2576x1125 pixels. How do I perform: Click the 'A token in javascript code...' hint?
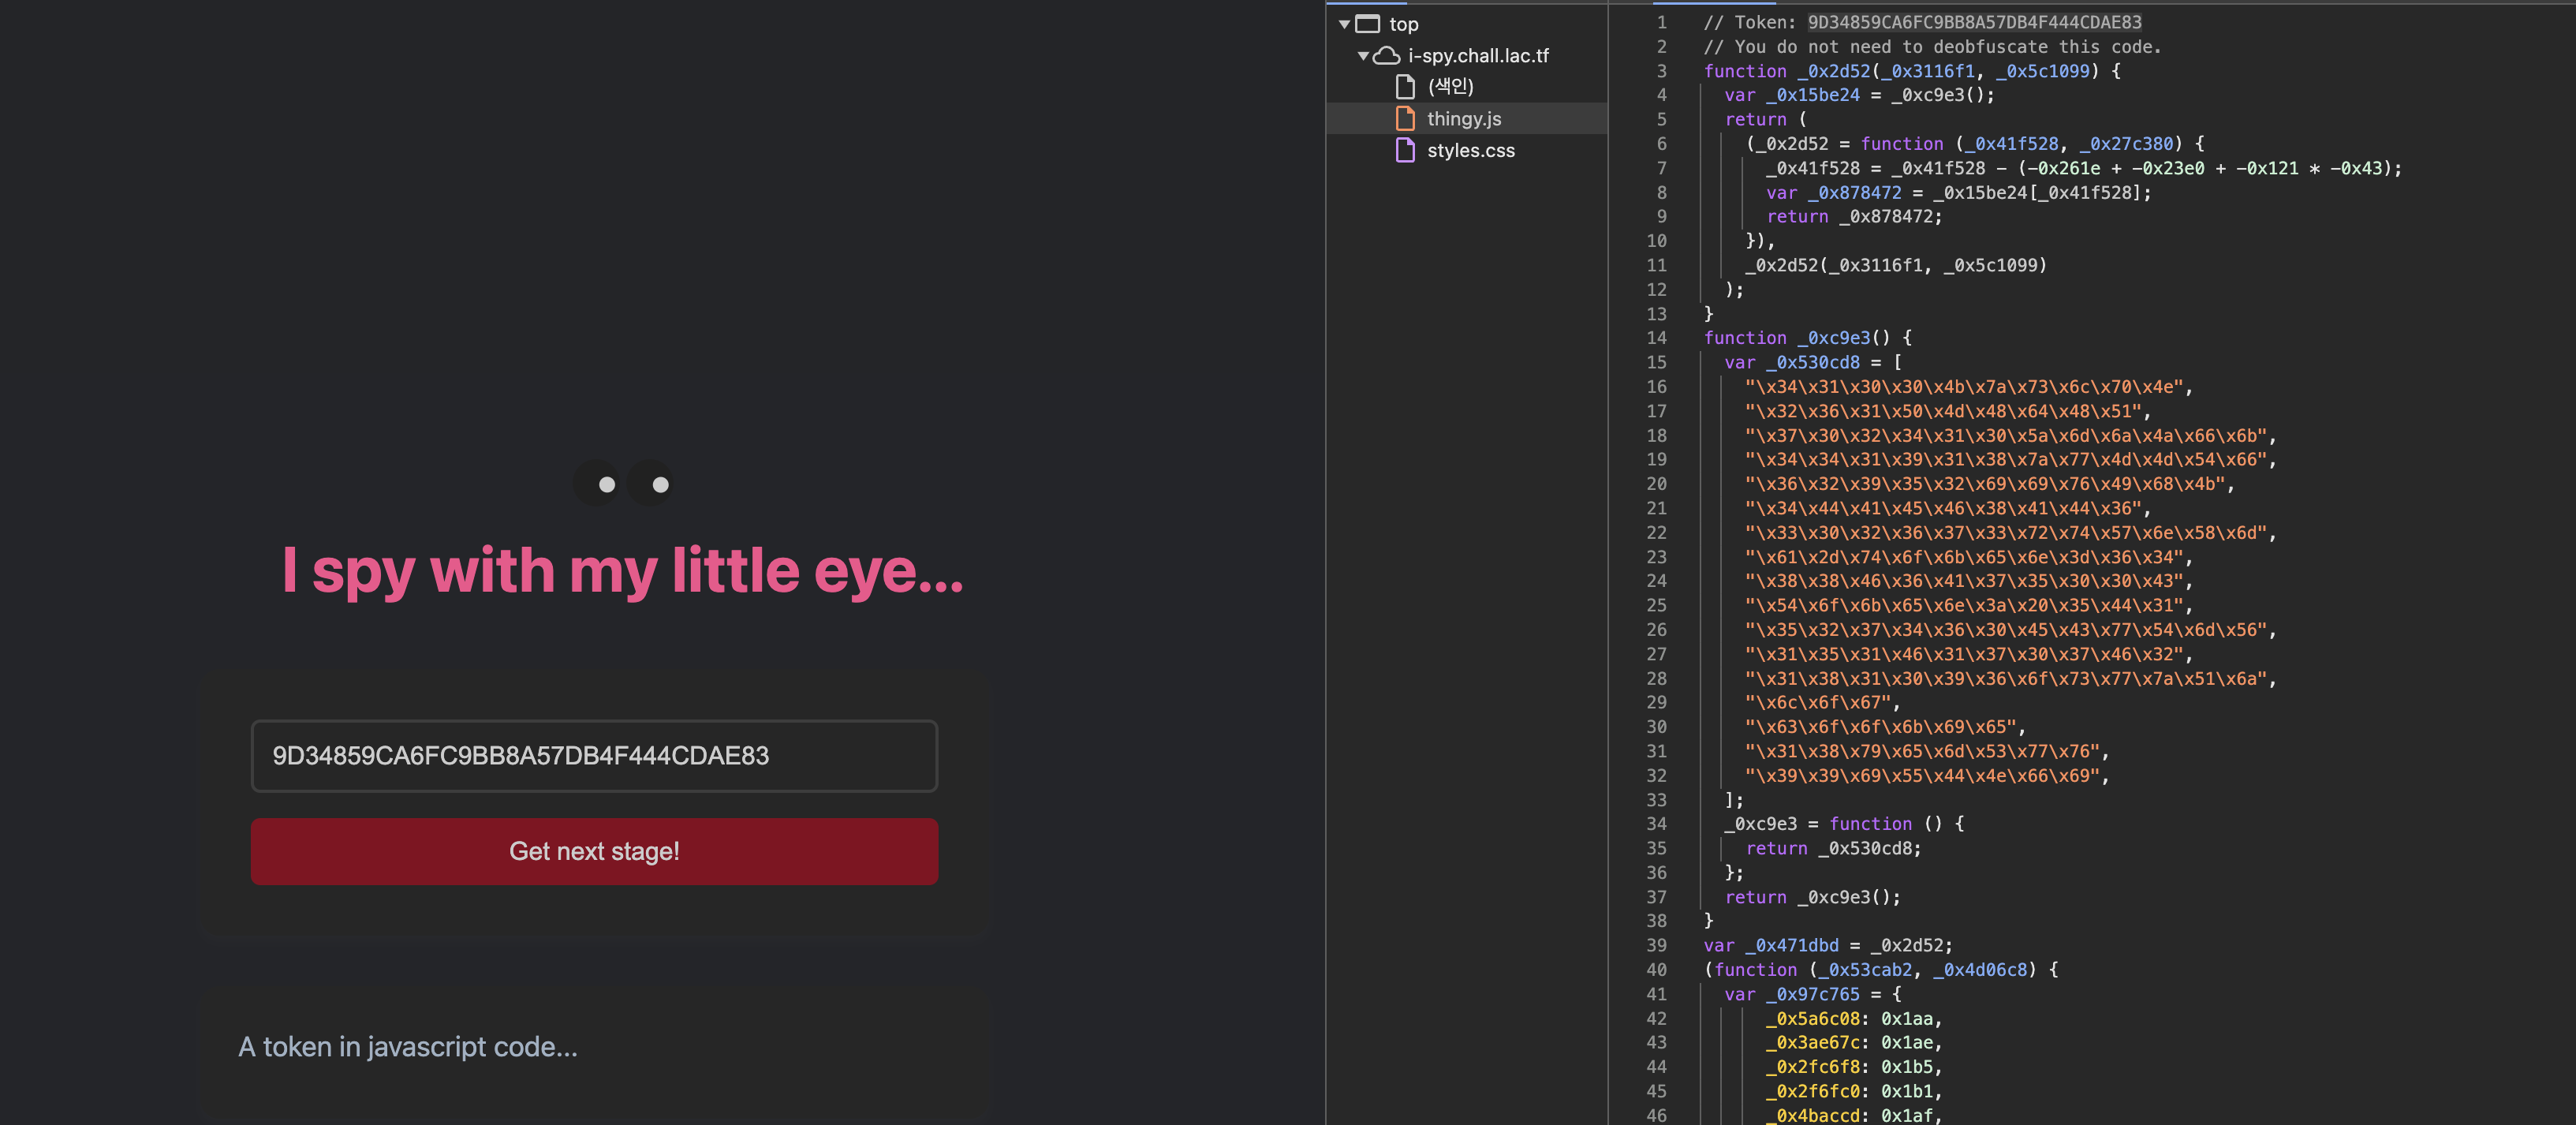point(408,1047)
